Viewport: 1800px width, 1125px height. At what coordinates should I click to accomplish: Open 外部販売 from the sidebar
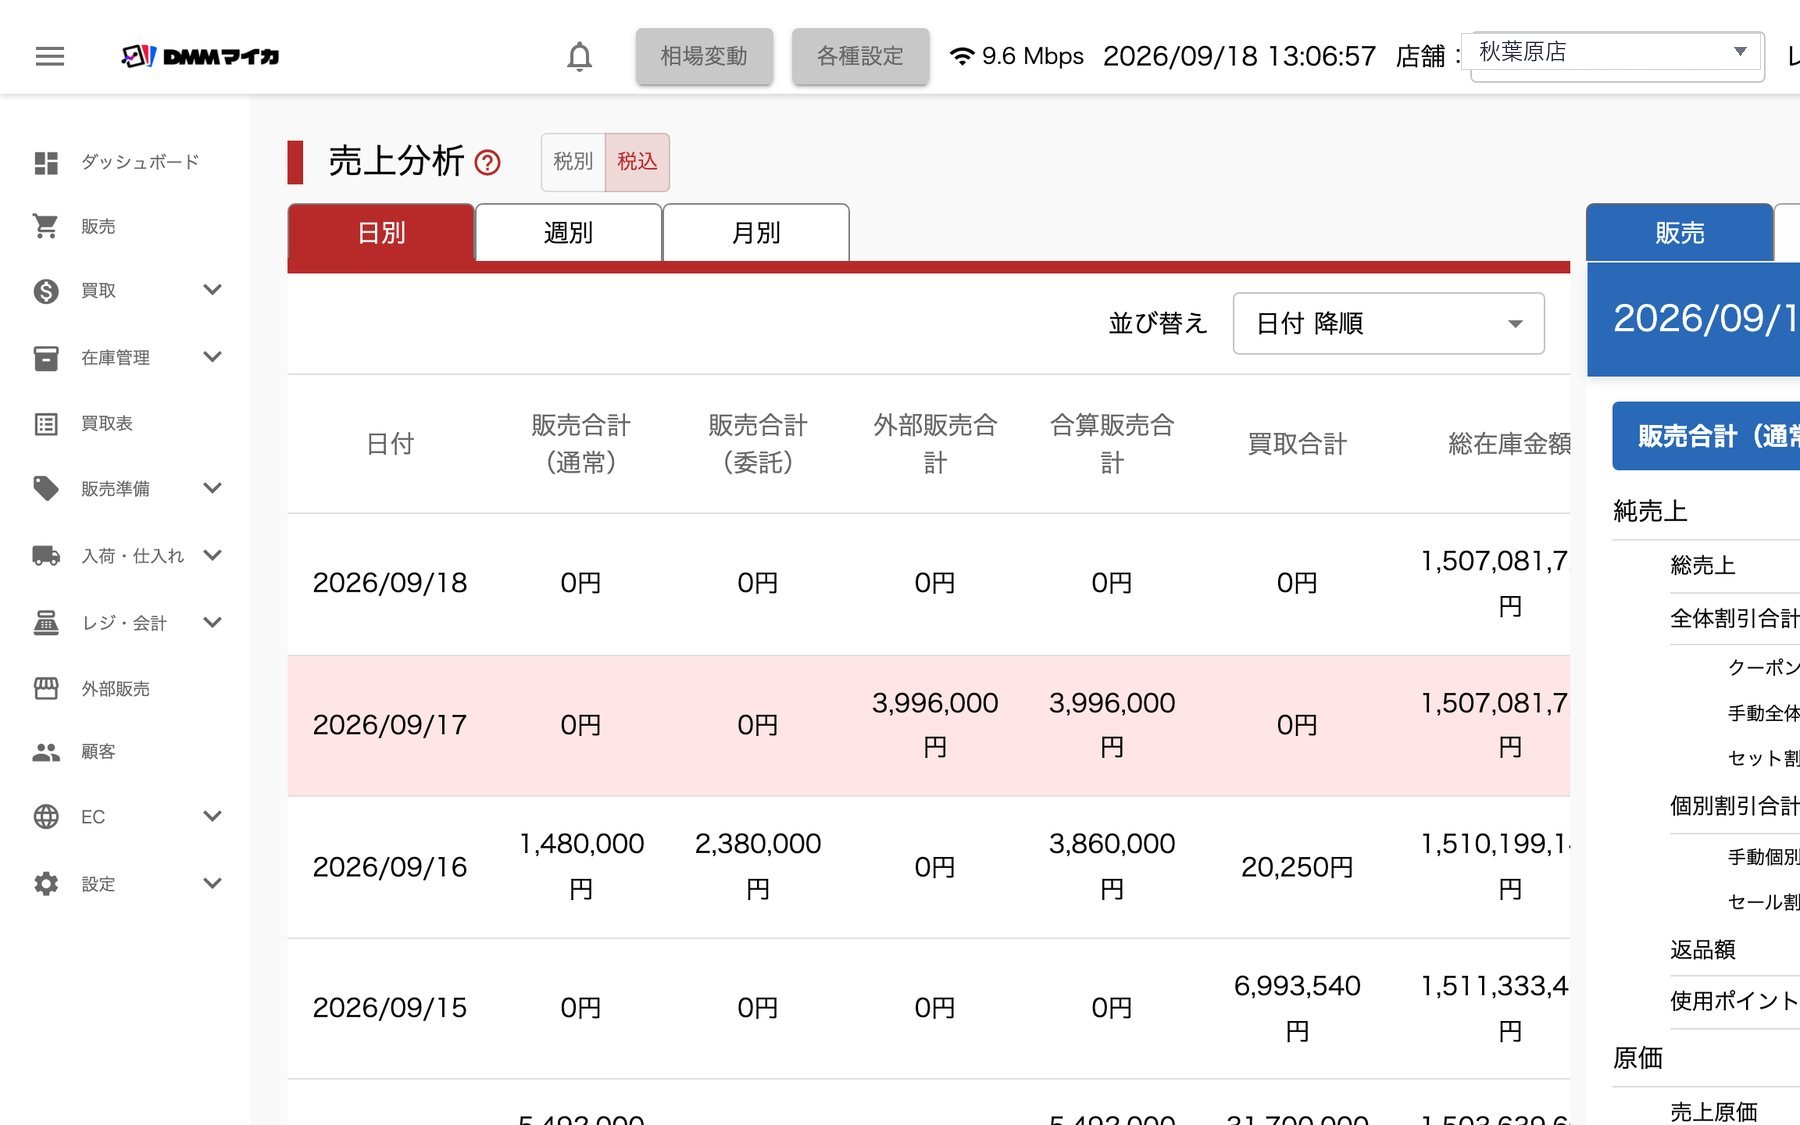pos(125,688)
